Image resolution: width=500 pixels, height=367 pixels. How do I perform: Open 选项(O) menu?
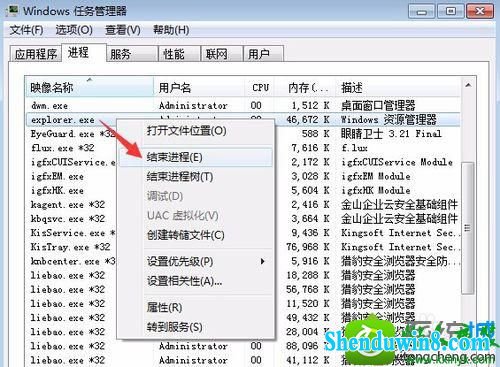coord(74,30)
